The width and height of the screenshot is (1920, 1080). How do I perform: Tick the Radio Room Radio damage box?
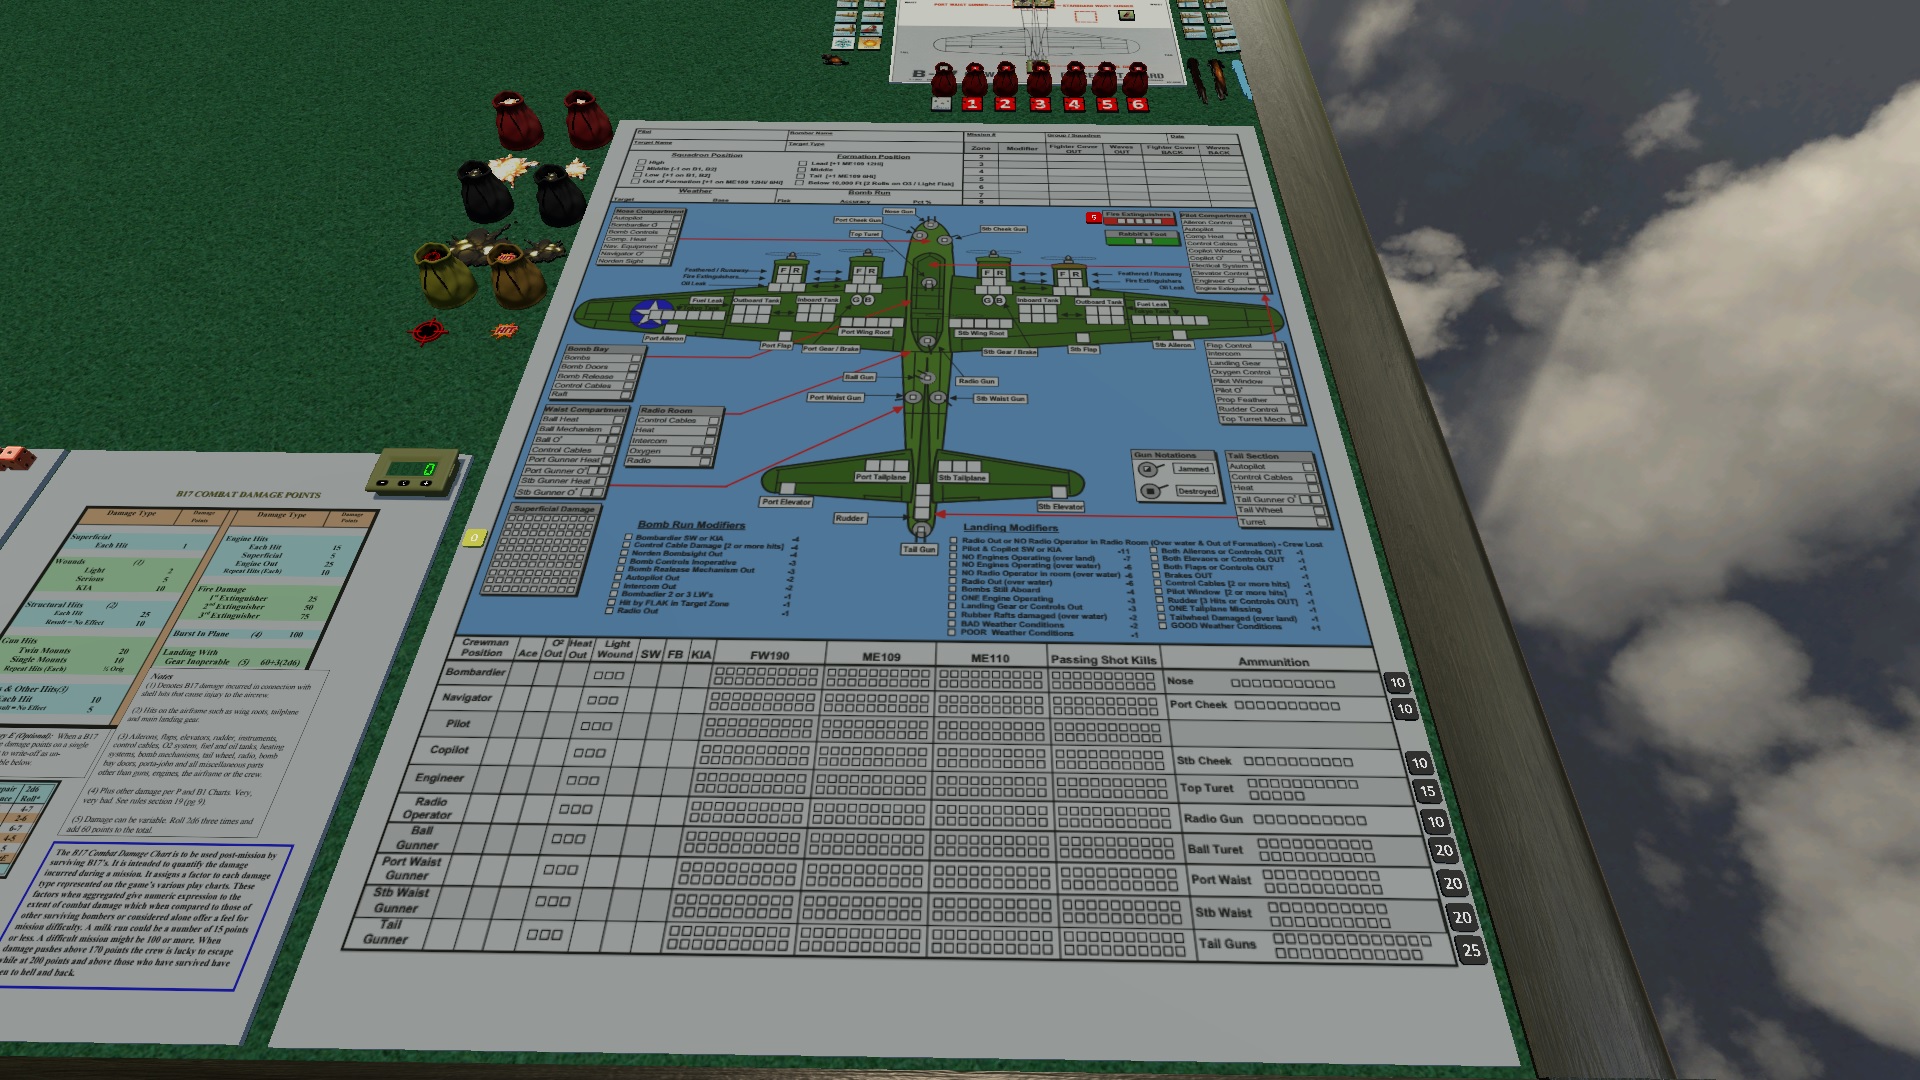coord(706,462)
